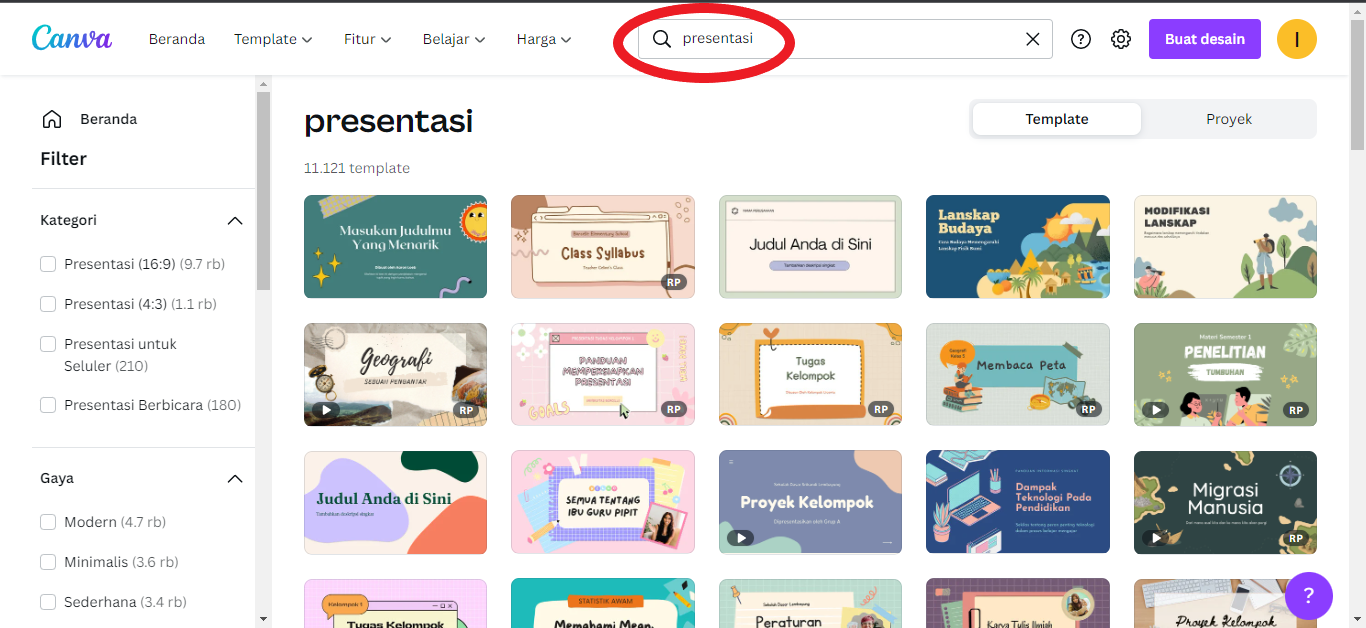1366x628 pixels.
Task: Open the Template dropdown menu
Action: point(273,39)
